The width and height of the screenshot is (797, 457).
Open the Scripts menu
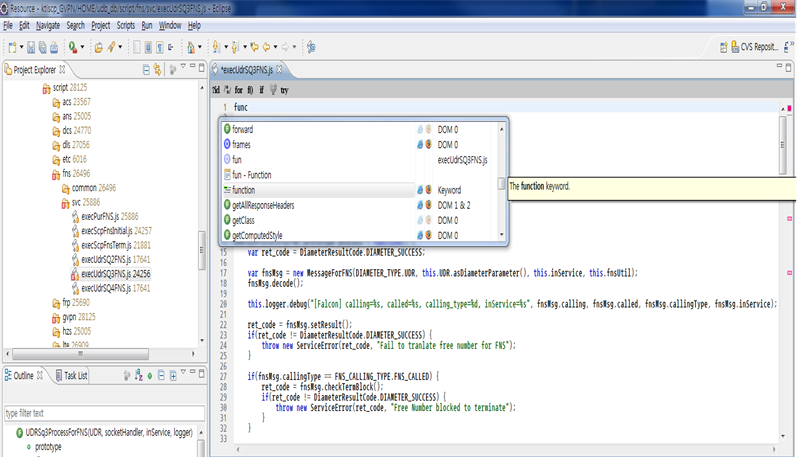[x=126, y=25]
